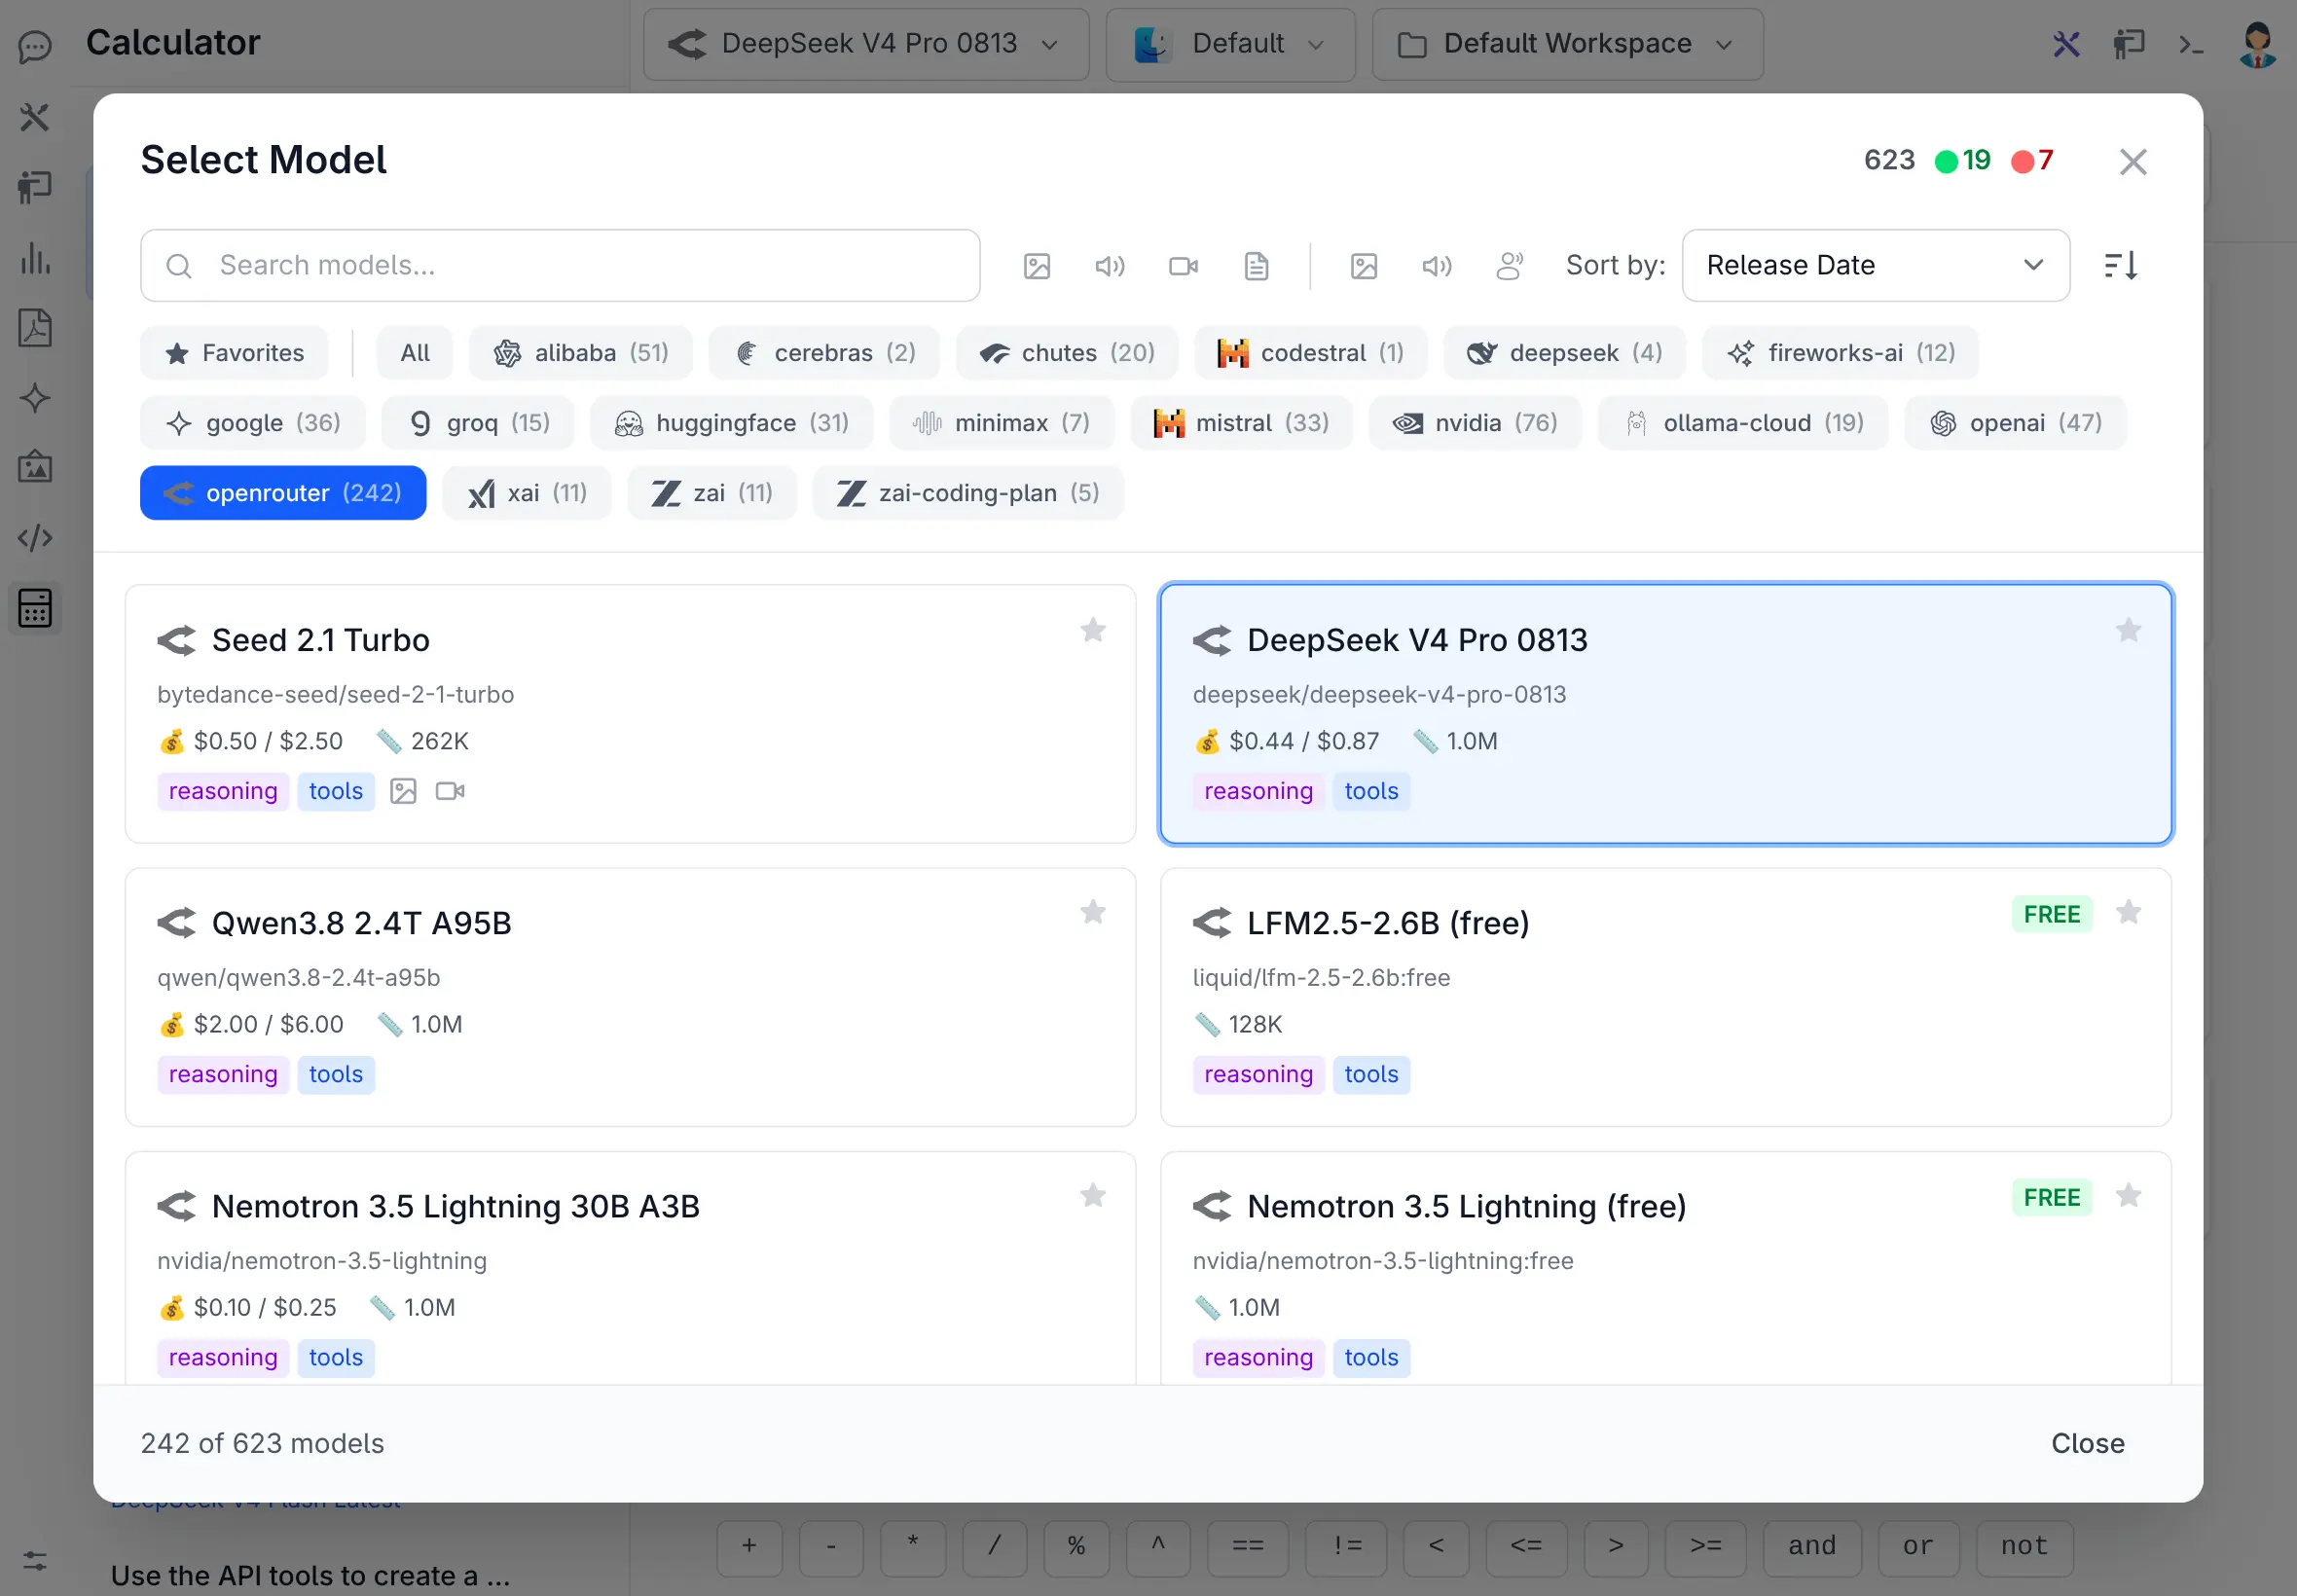The height and width of the screenshot is (1596, 2297).
Task: Open the bar chart icon in the sidebar
Action: [35, 258]
